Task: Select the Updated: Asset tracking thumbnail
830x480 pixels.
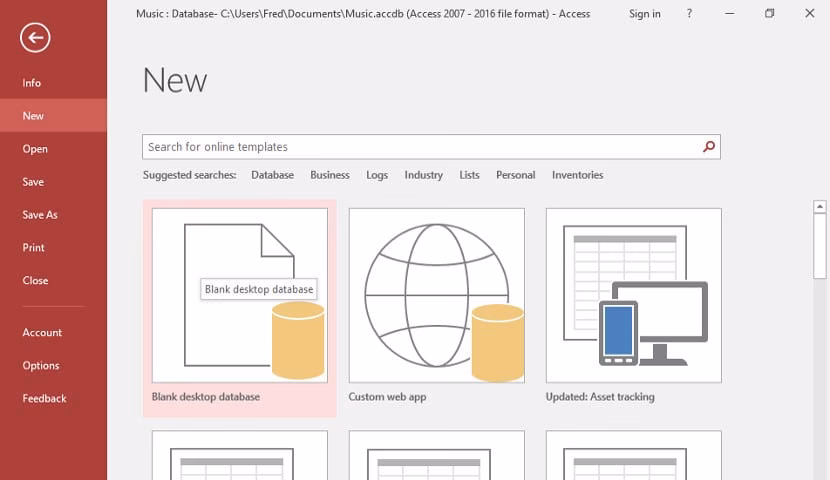Action: pos(634,295)
